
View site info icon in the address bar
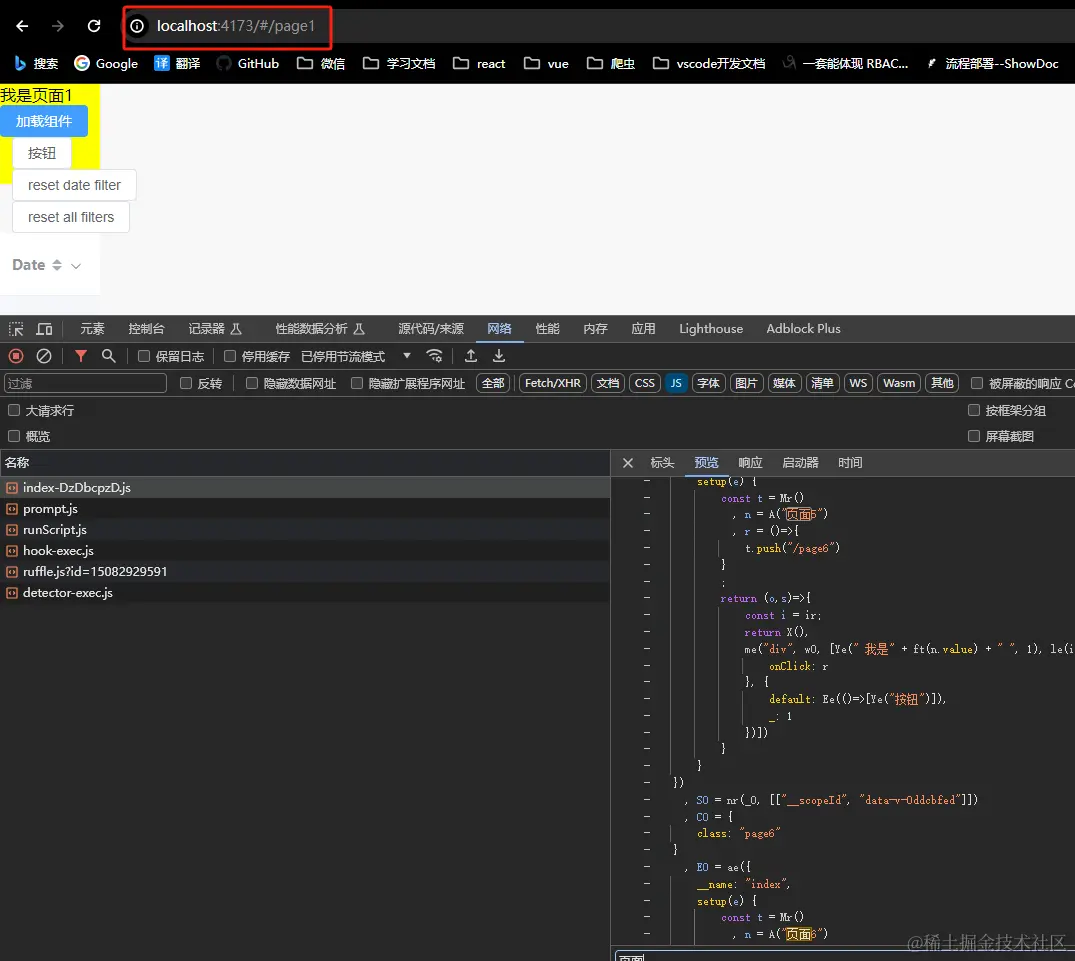tap(137, 26)
